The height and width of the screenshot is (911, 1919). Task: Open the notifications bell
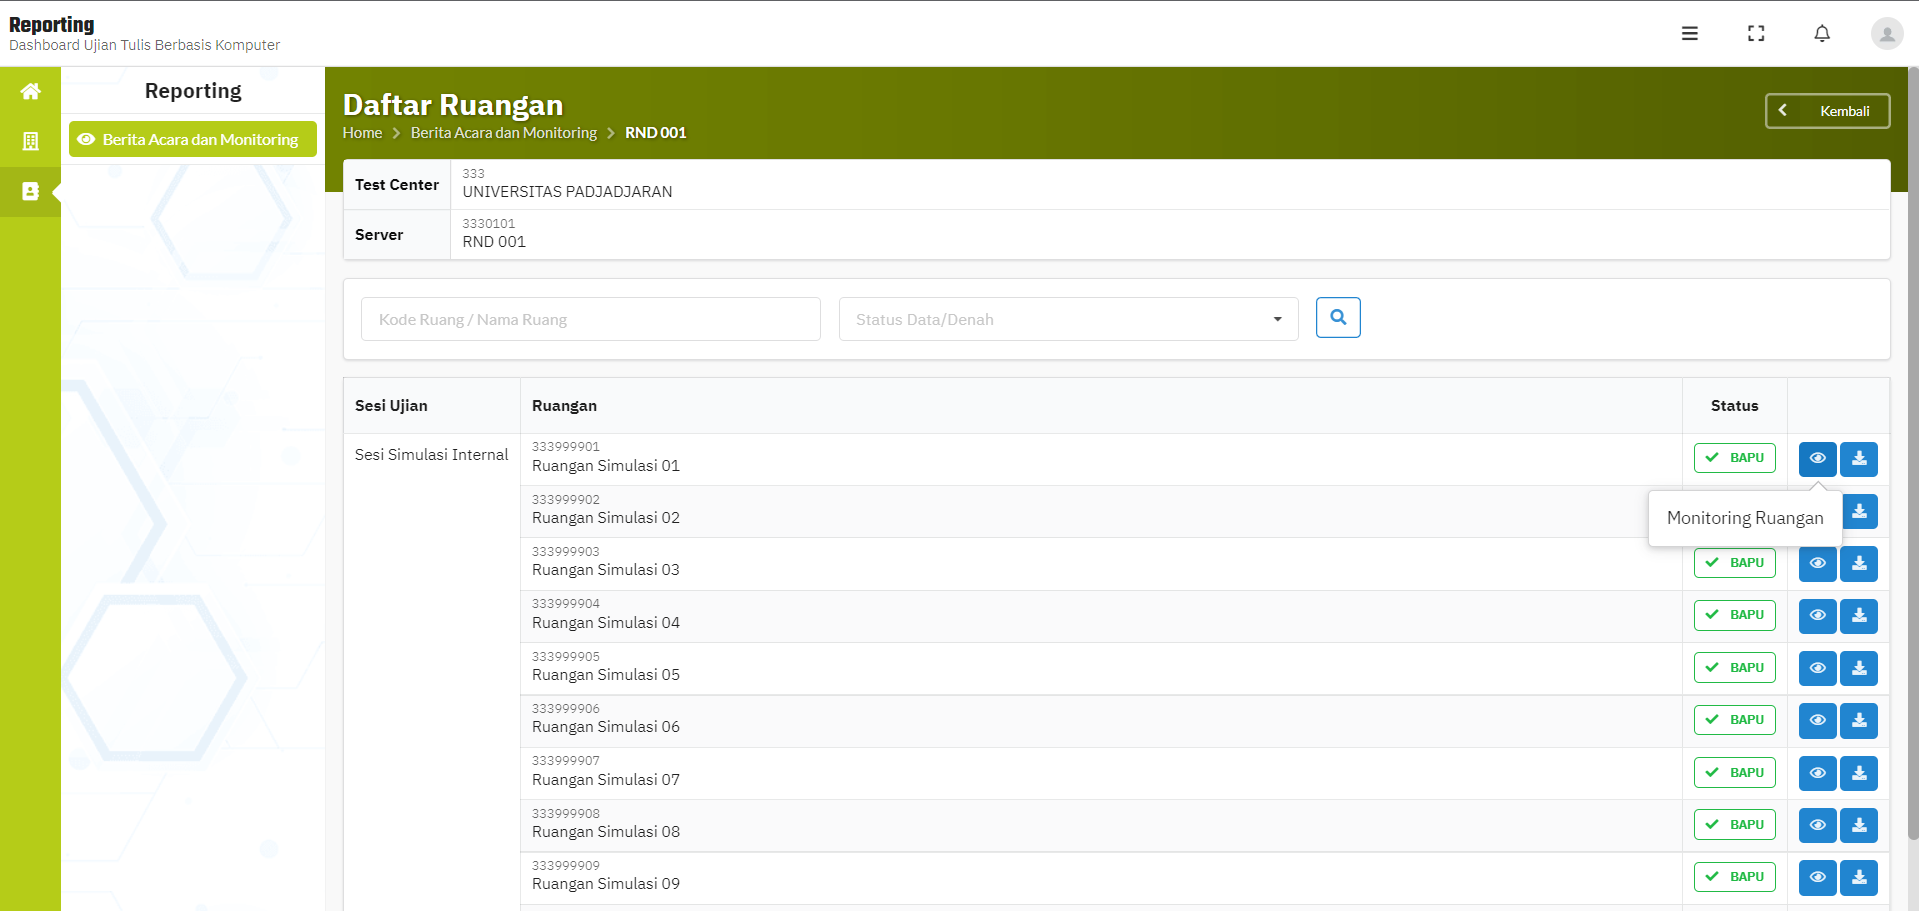click(1821, 33)
